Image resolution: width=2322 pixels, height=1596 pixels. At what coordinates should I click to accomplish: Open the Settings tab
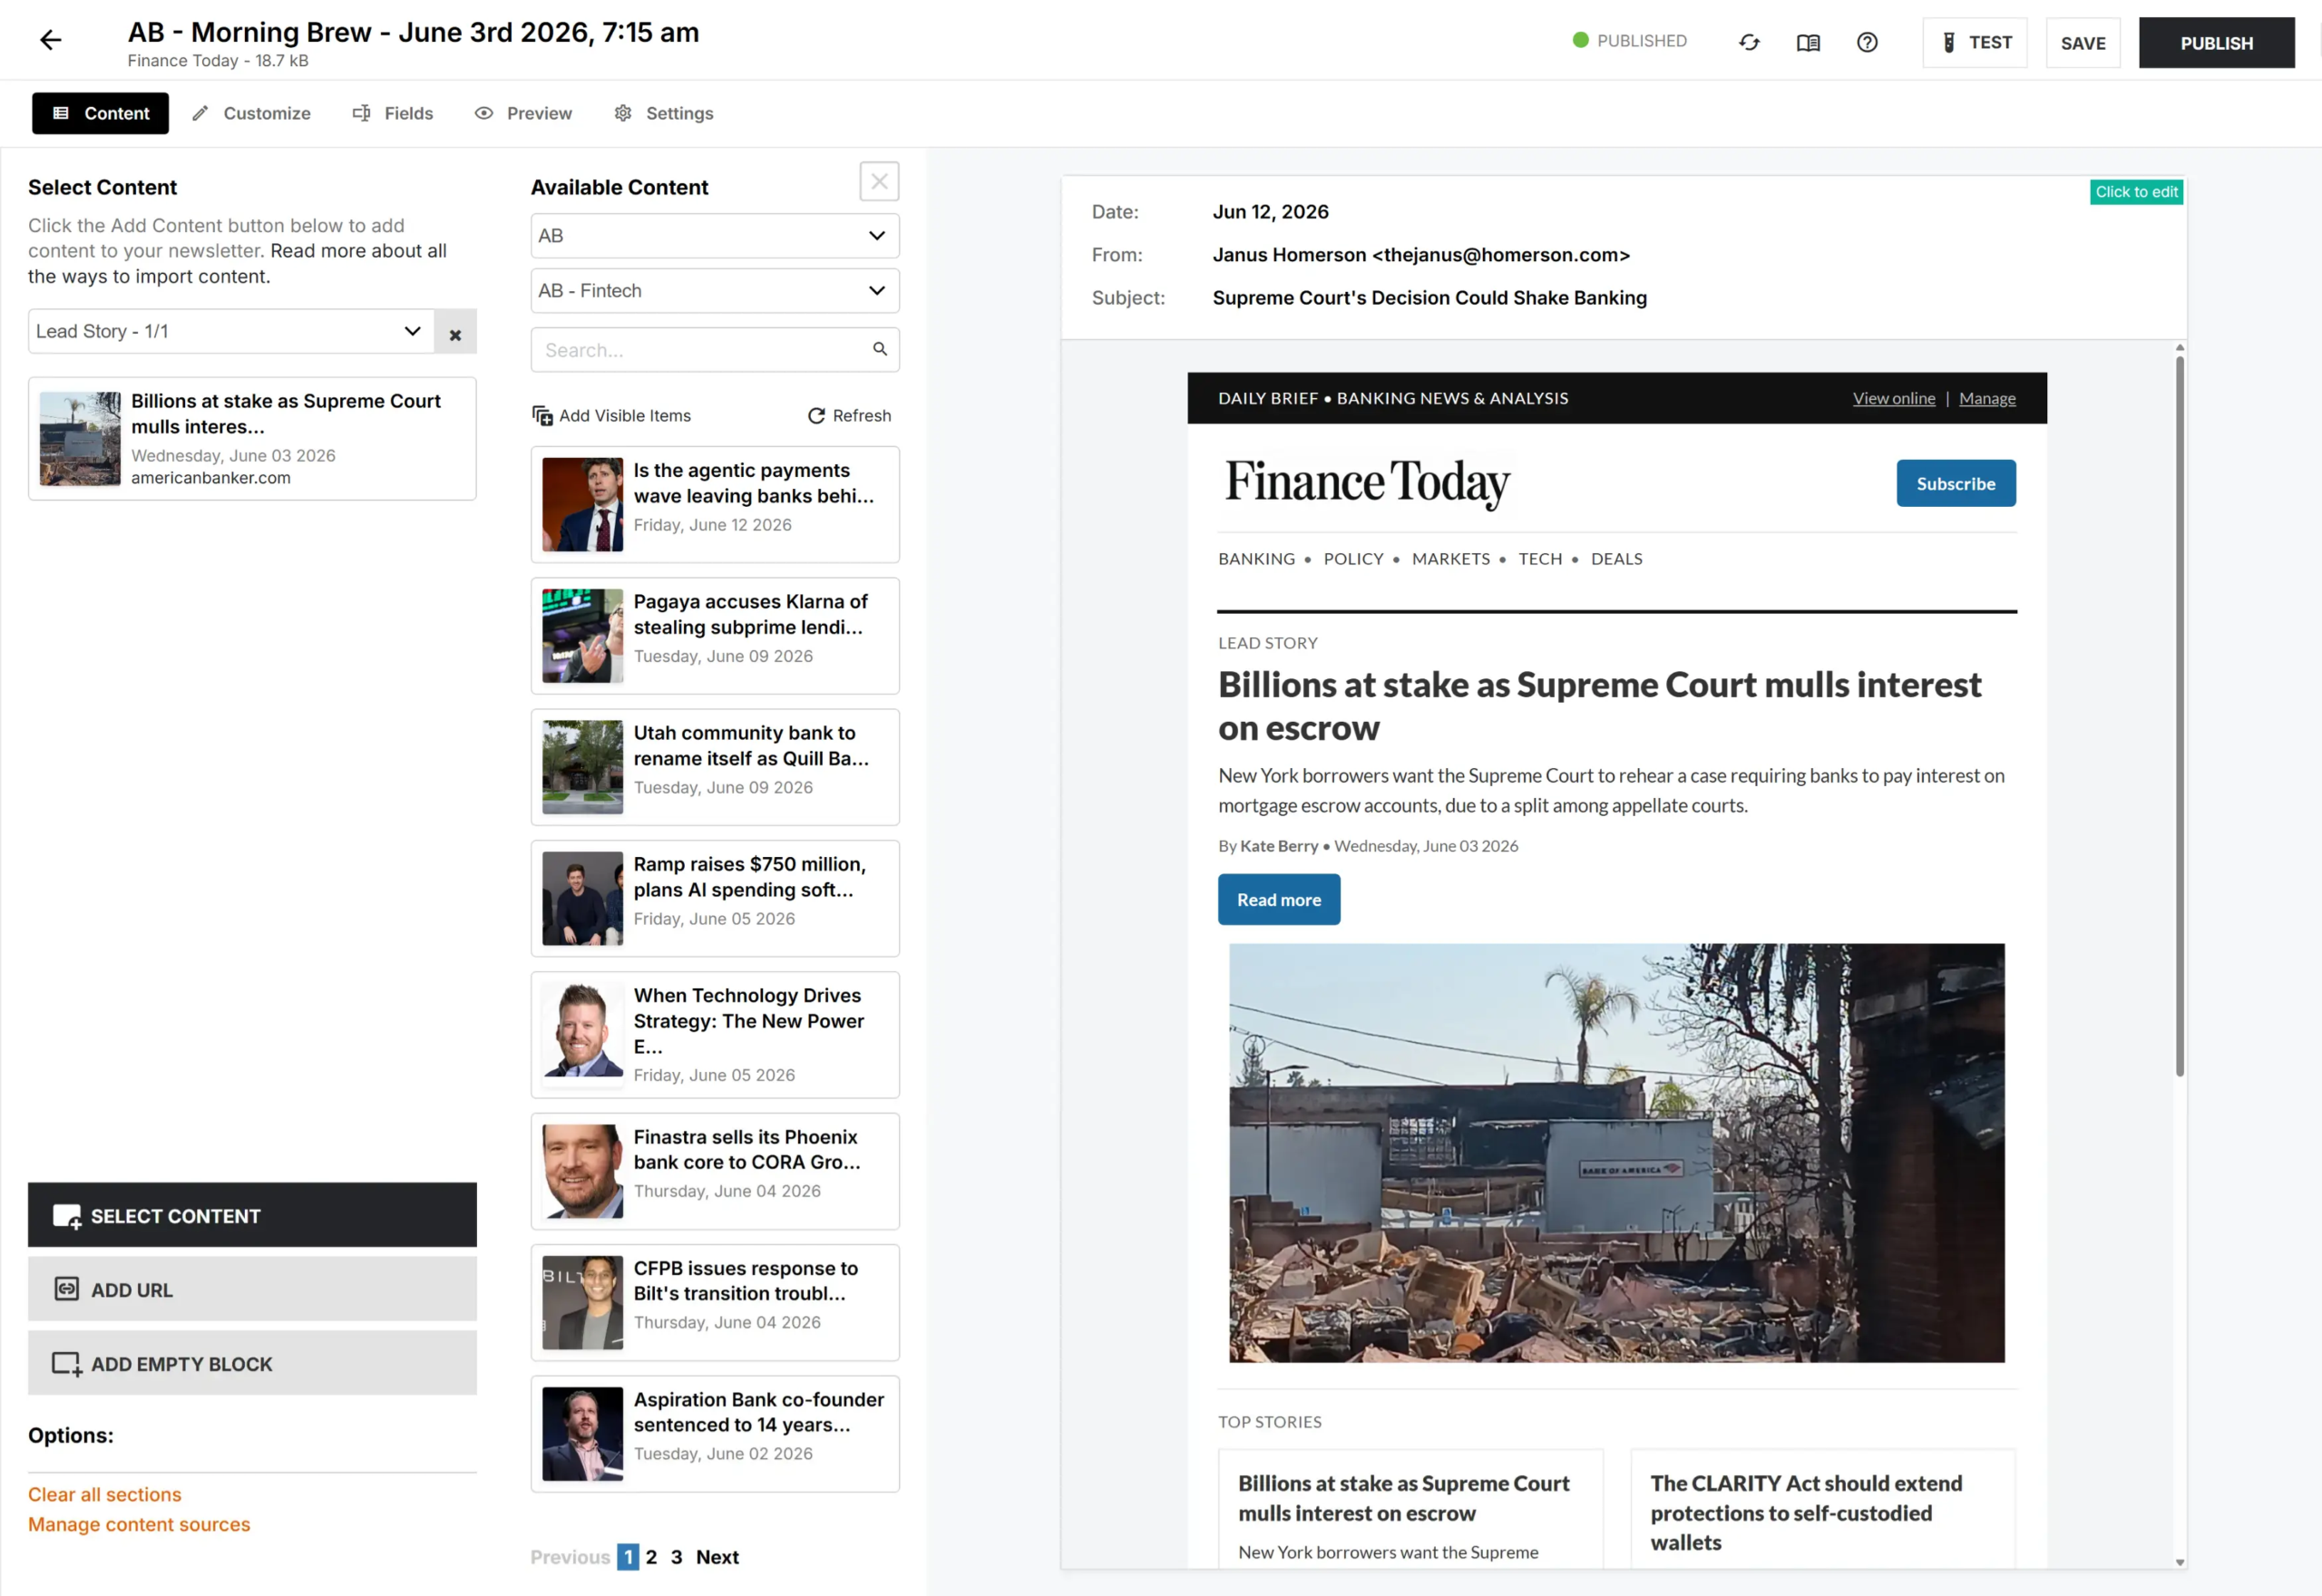(x=664, y=113)
